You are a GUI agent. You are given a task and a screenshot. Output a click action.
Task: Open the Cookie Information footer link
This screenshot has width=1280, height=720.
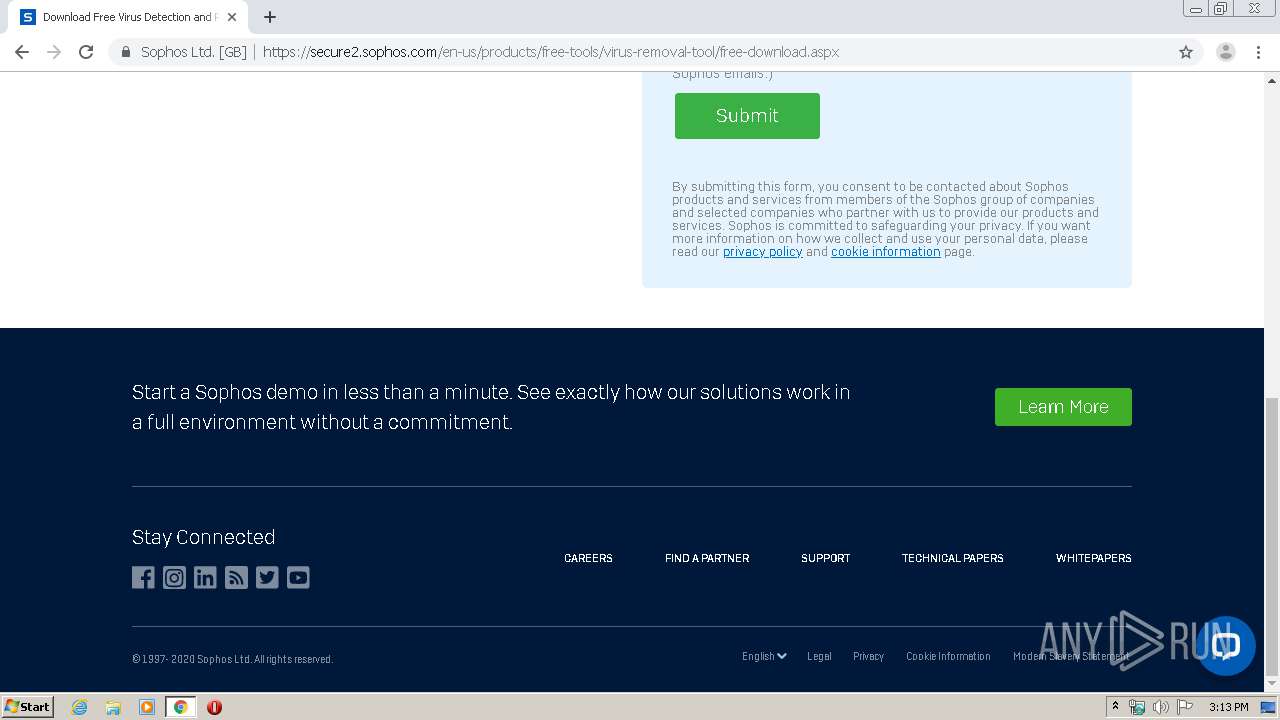coord(948,656)
